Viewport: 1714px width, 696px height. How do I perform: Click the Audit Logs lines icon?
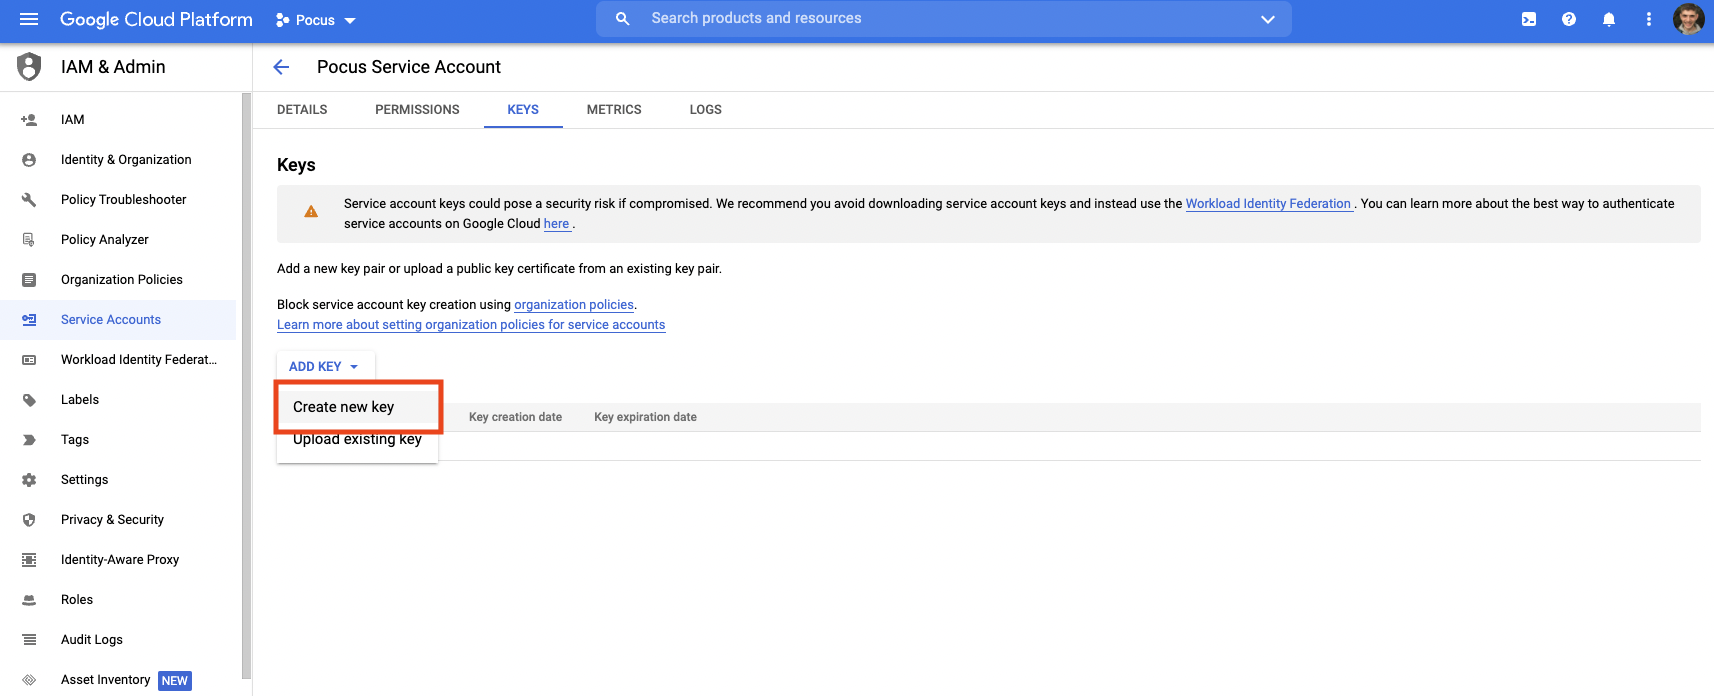[x=29, y=640]
